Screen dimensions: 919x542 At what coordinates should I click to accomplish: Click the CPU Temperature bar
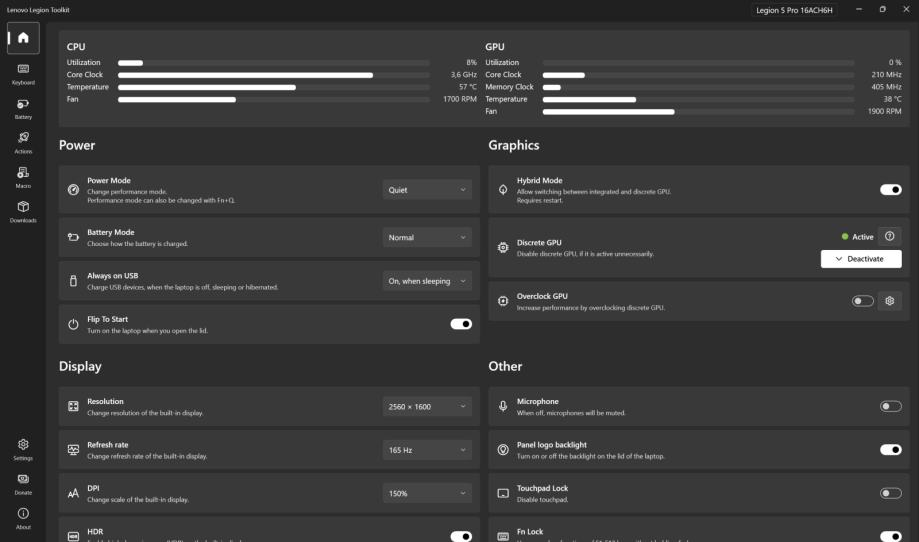pos(273,87)
